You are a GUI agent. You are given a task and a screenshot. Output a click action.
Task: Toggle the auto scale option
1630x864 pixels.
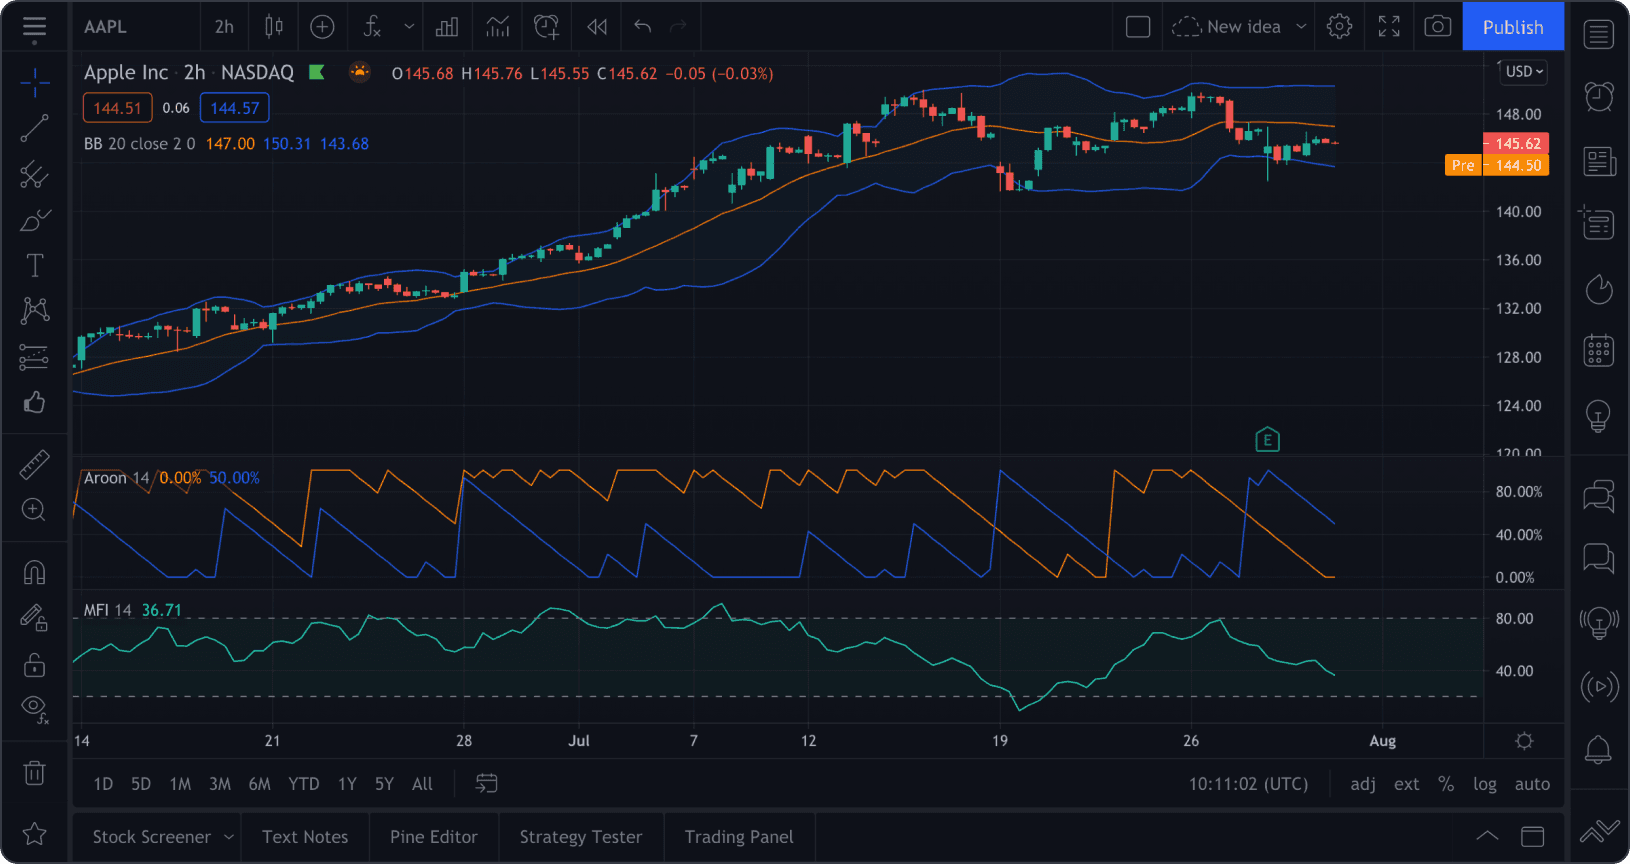pos(1531,784)
